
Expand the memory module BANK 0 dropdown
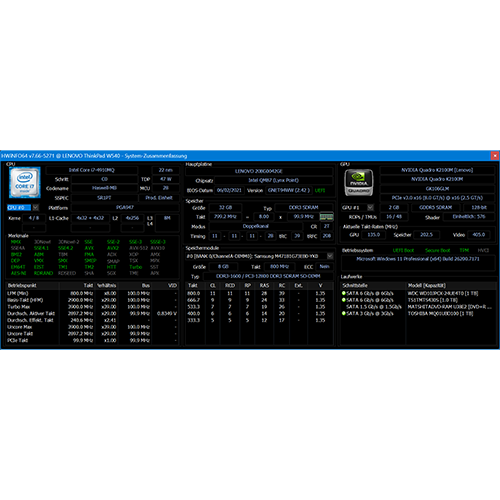pyautogui.click(x=330, y=256)
